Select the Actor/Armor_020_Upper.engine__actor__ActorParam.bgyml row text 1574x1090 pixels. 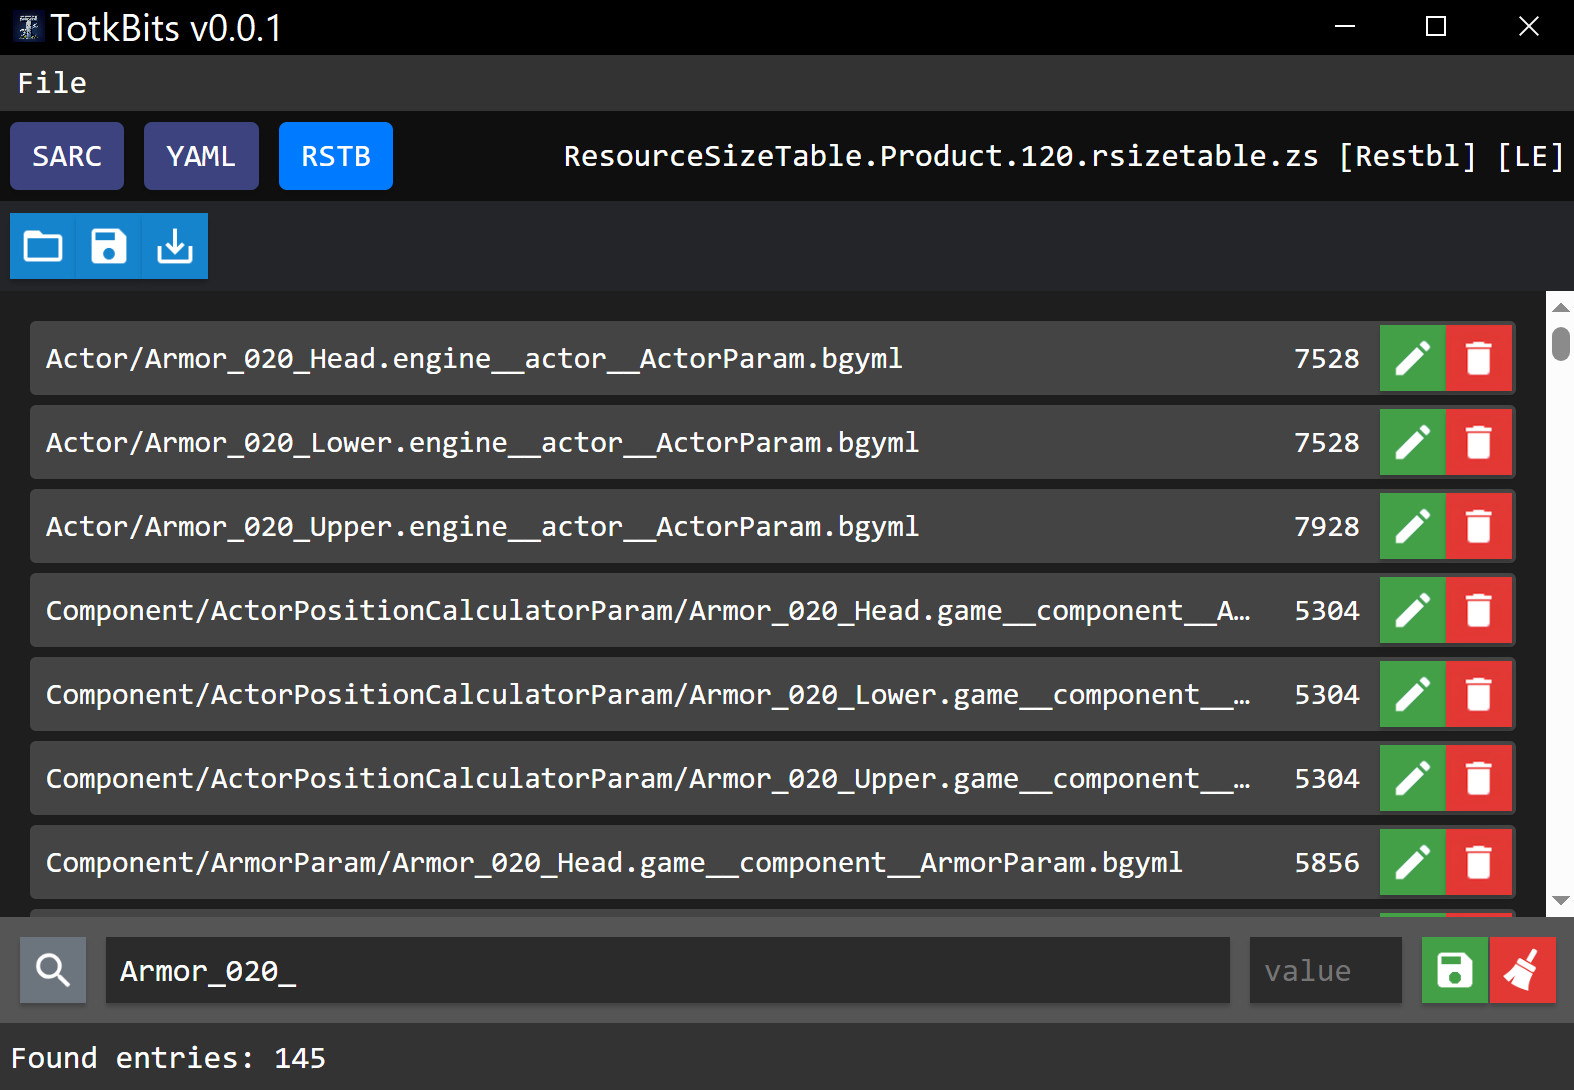coord(482,526)
